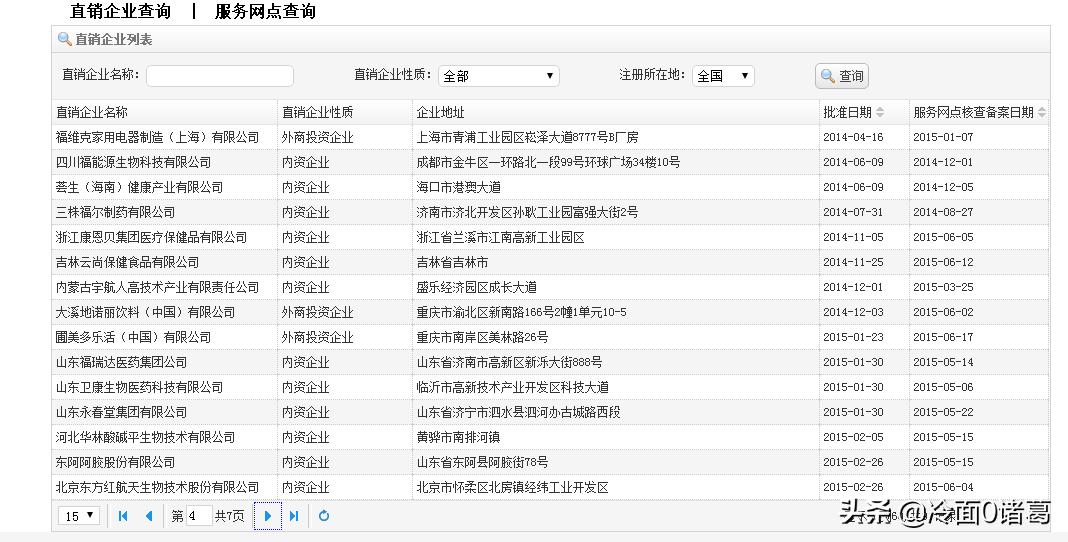Viewport: 1068px width, 542px height.
Task: Select row 福维克家用电器制造（上海）有限公司
Action: point(550,137)
